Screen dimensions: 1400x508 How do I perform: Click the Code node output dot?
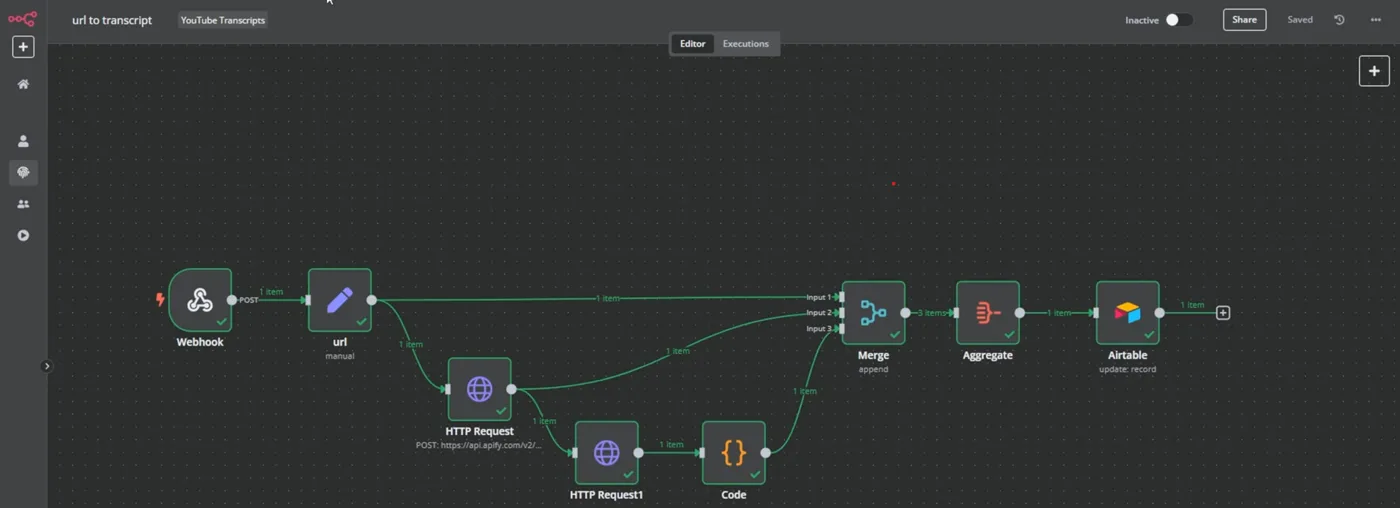pyautogui.click(x=766, y=452)
